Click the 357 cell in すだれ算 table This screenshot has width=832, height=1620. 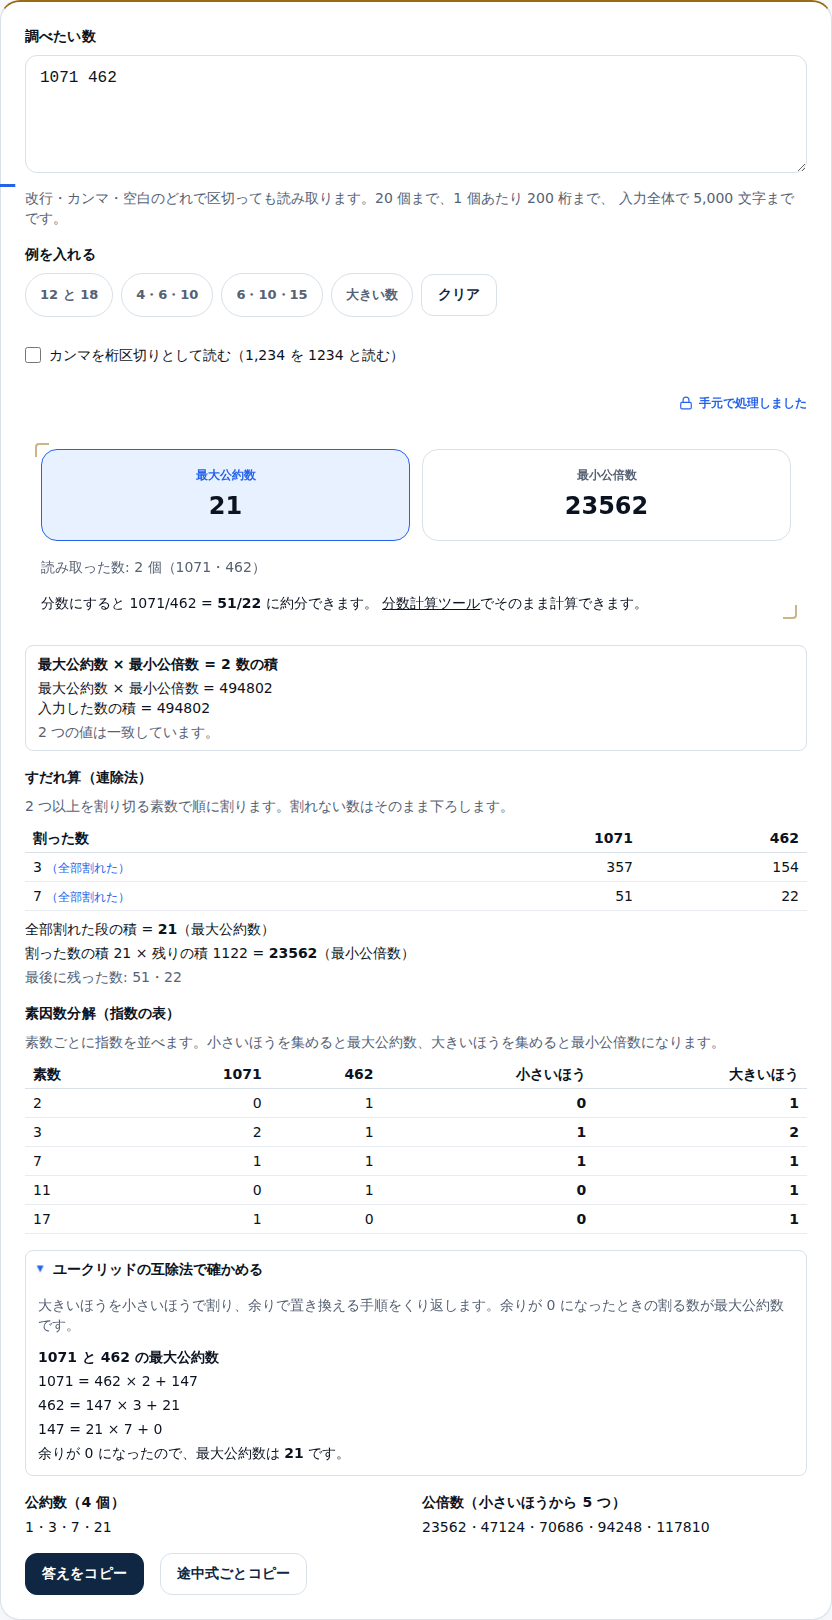(x=619, y=868)
